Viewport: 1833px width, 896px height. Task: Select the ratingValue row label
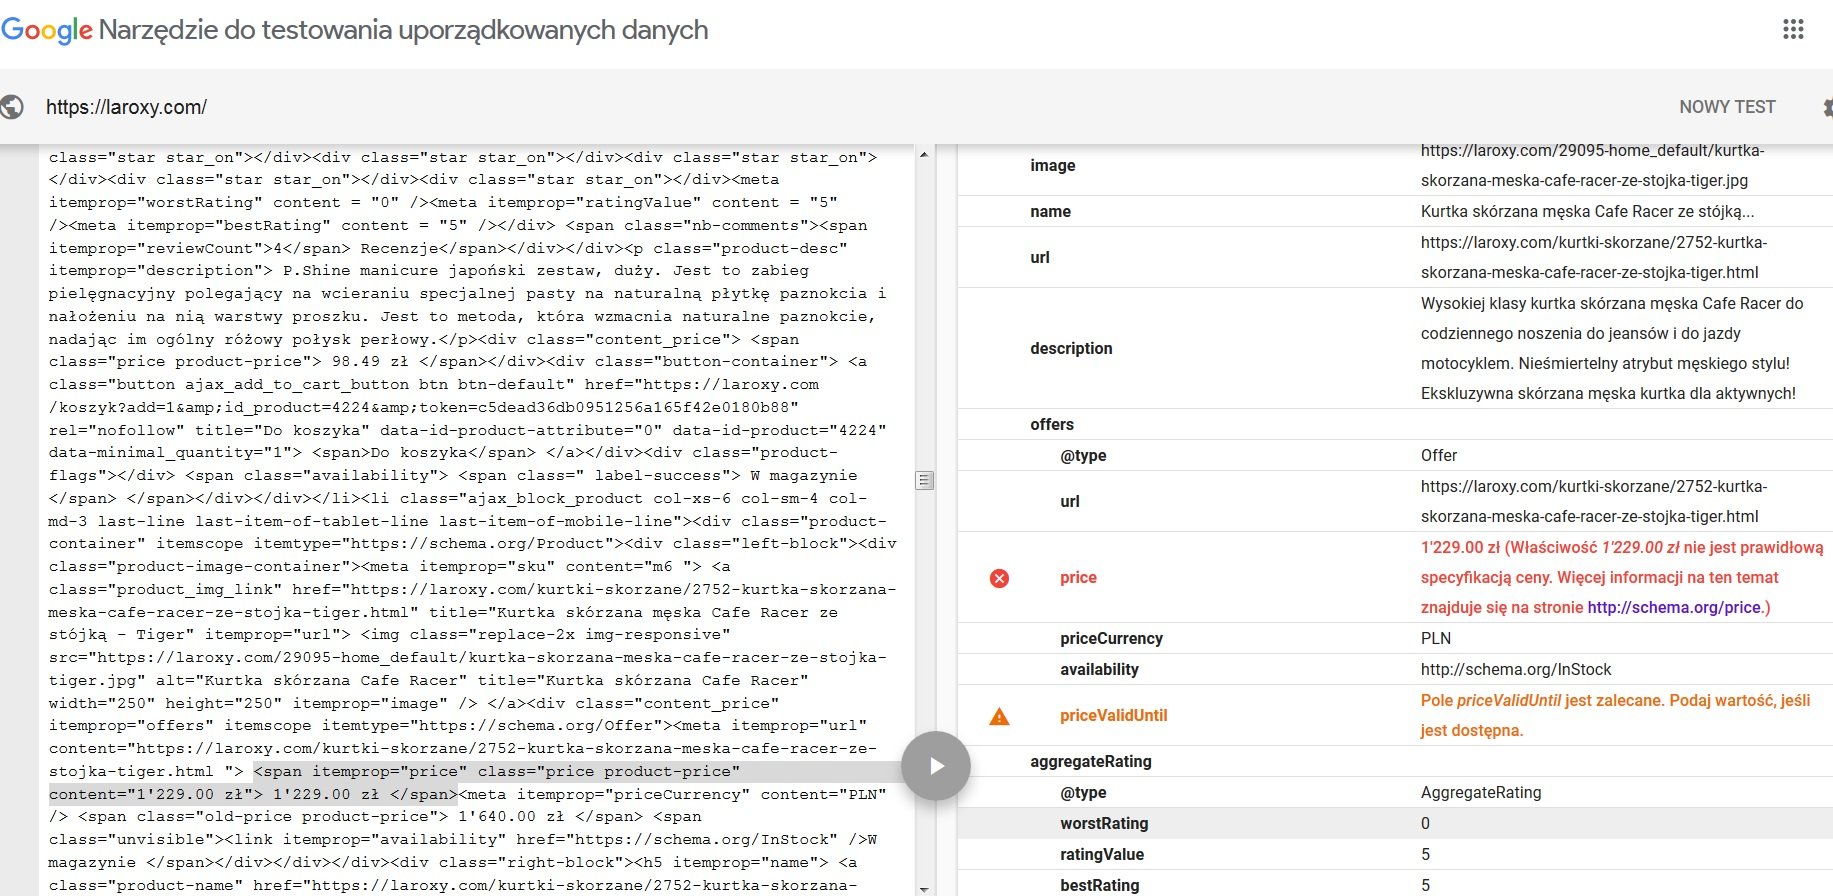[x=1102, y=855]
